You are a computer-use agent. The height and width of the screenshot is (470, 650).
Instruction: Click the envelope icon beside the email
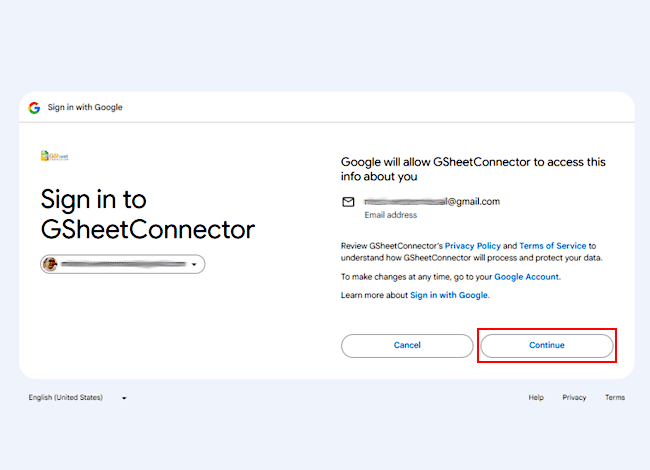(348, 201)
